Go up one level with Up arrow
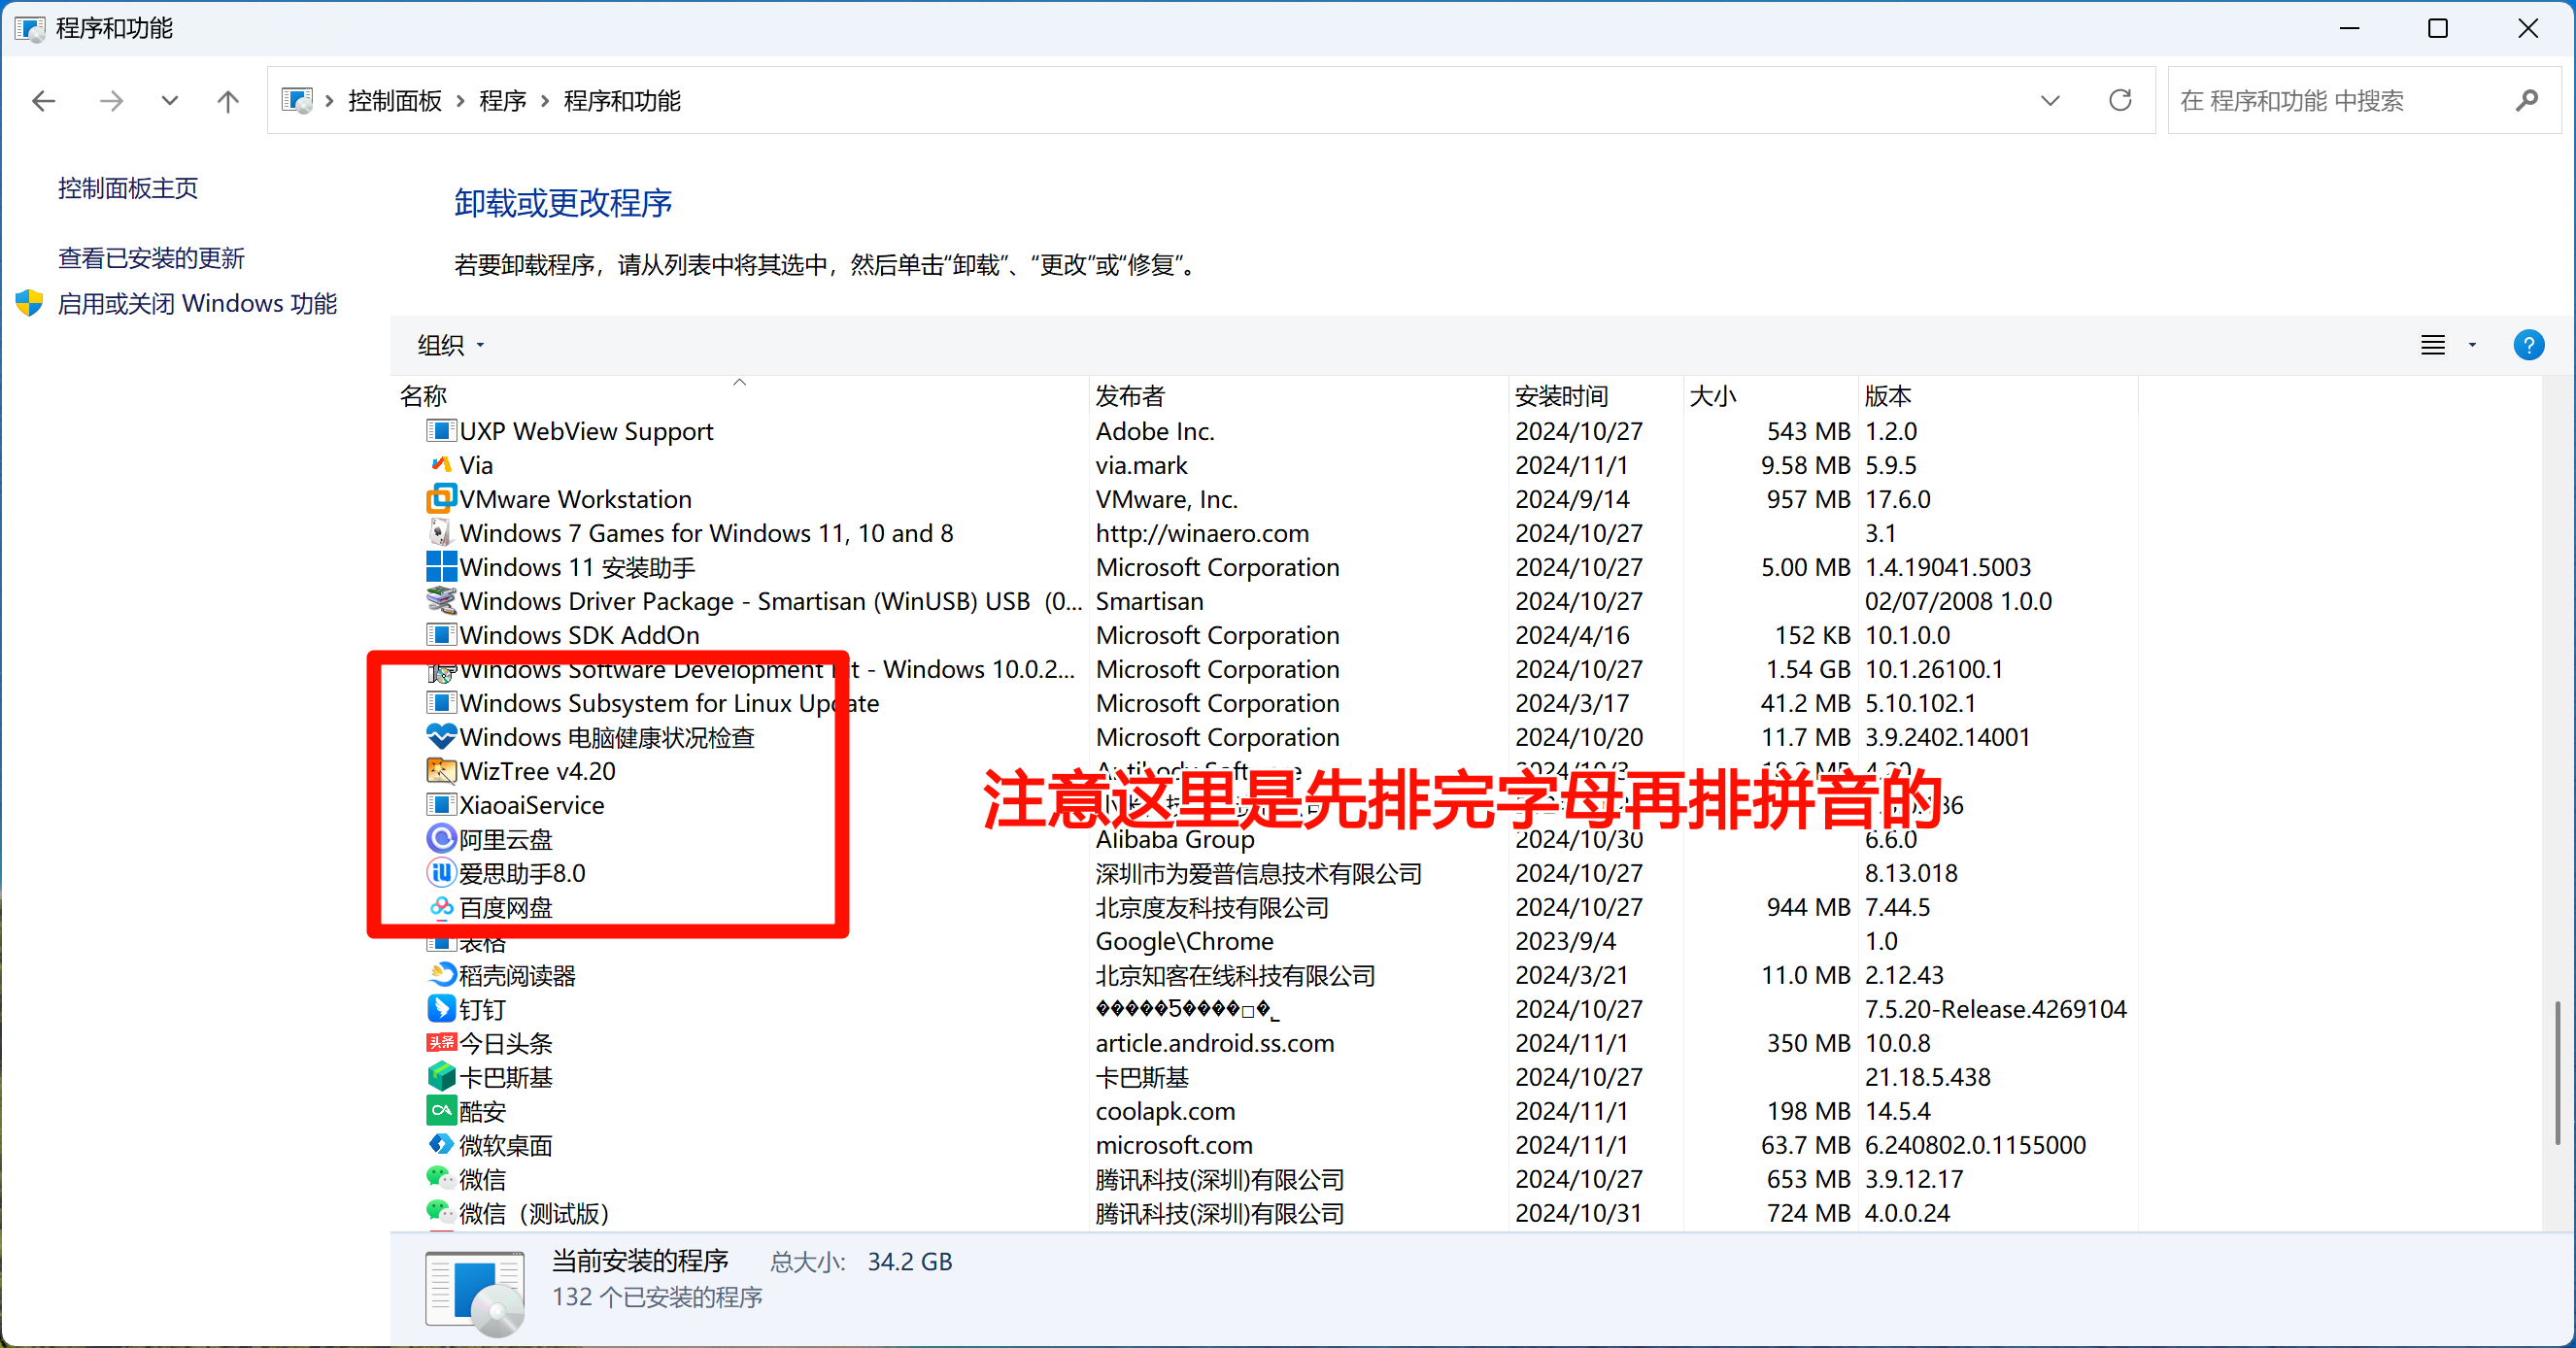2576x1348 pixels. [228, 101]
